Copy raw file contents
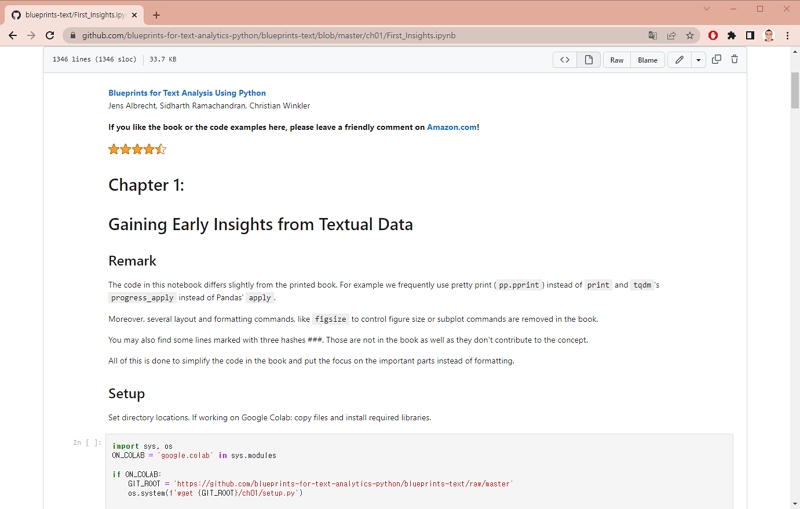 tap(716, 59)
